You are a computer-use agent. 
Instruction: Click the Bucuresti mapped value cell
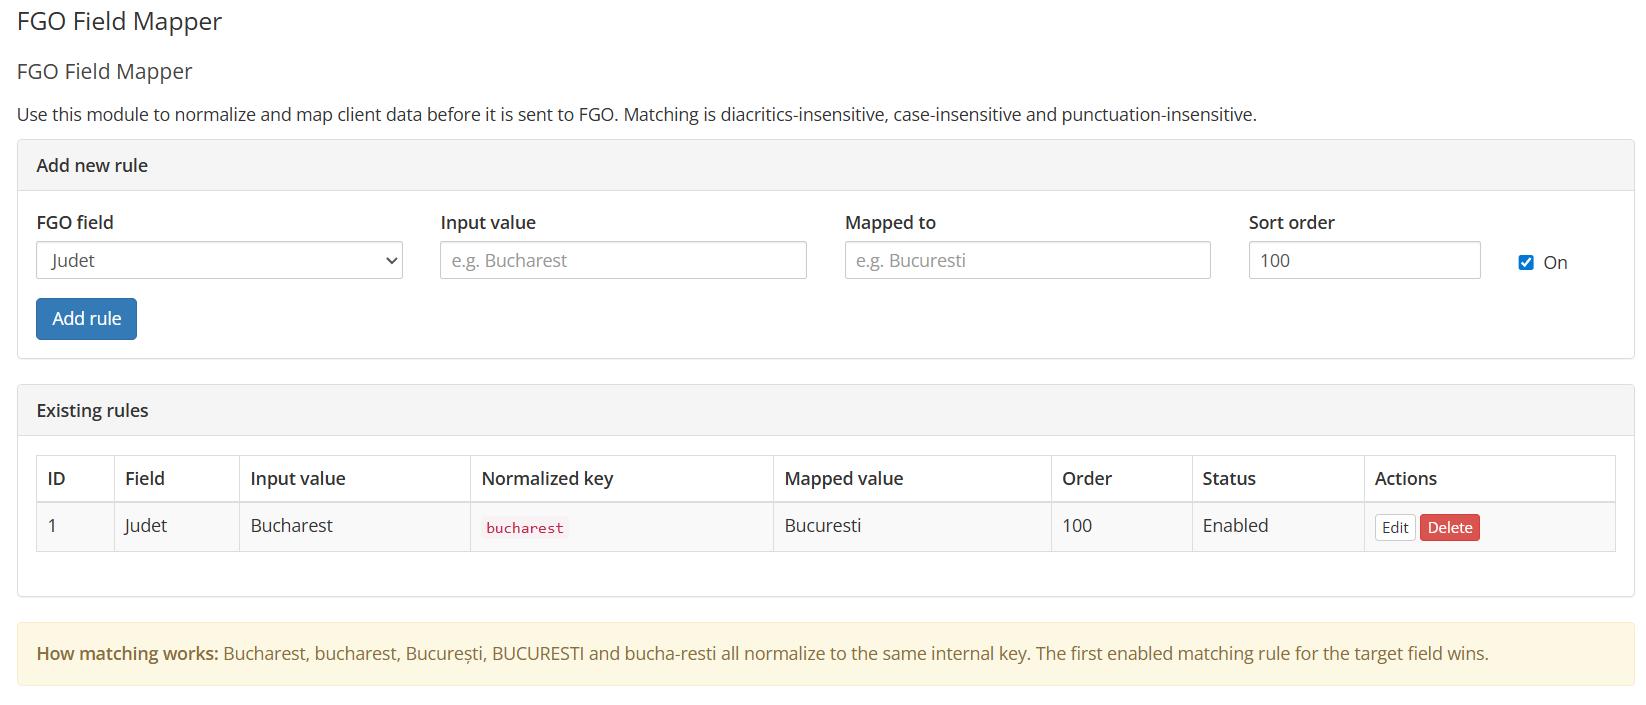coord(822,526)
